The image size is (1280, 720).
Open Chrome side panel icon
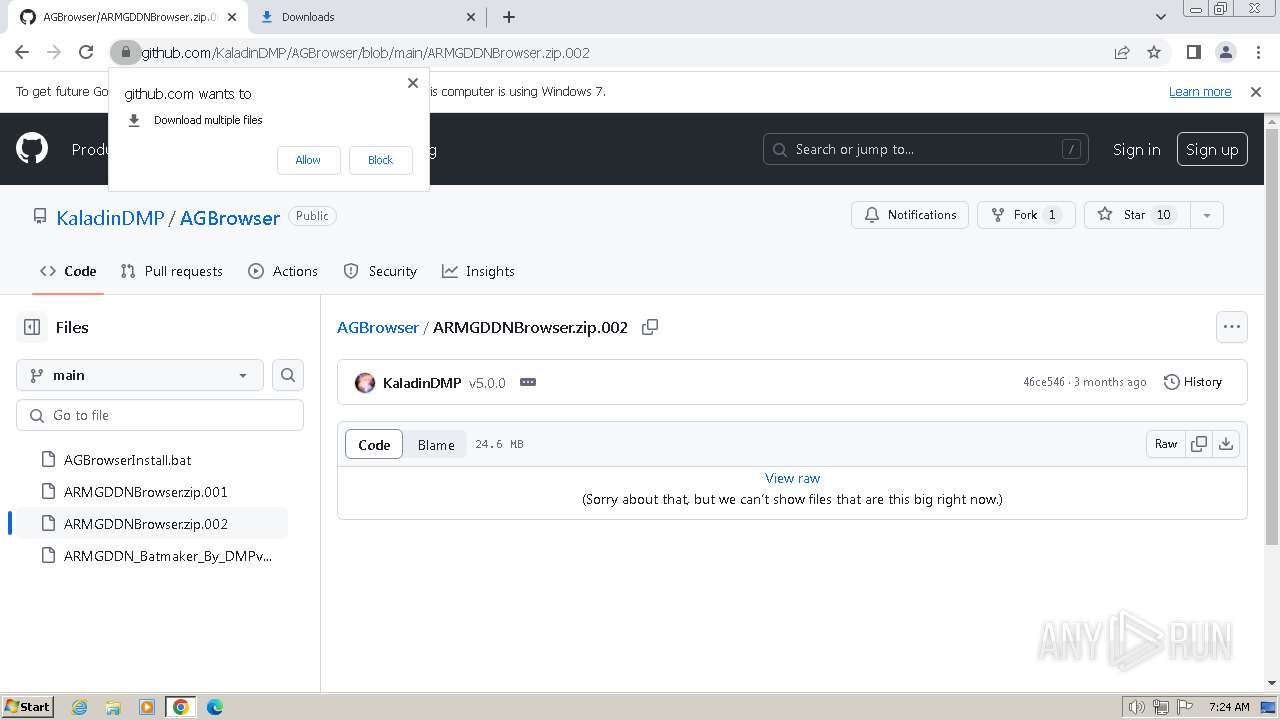1193,52
